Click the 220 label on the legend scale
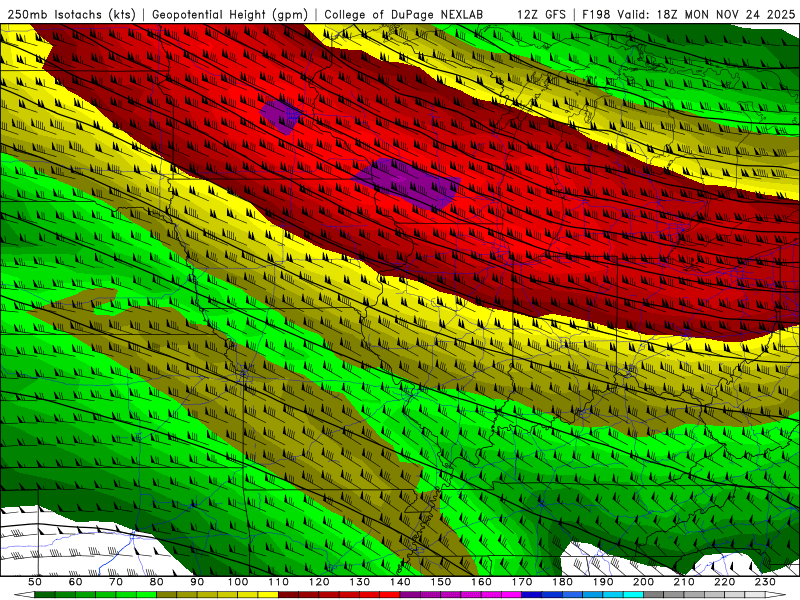 coord(724,582)
